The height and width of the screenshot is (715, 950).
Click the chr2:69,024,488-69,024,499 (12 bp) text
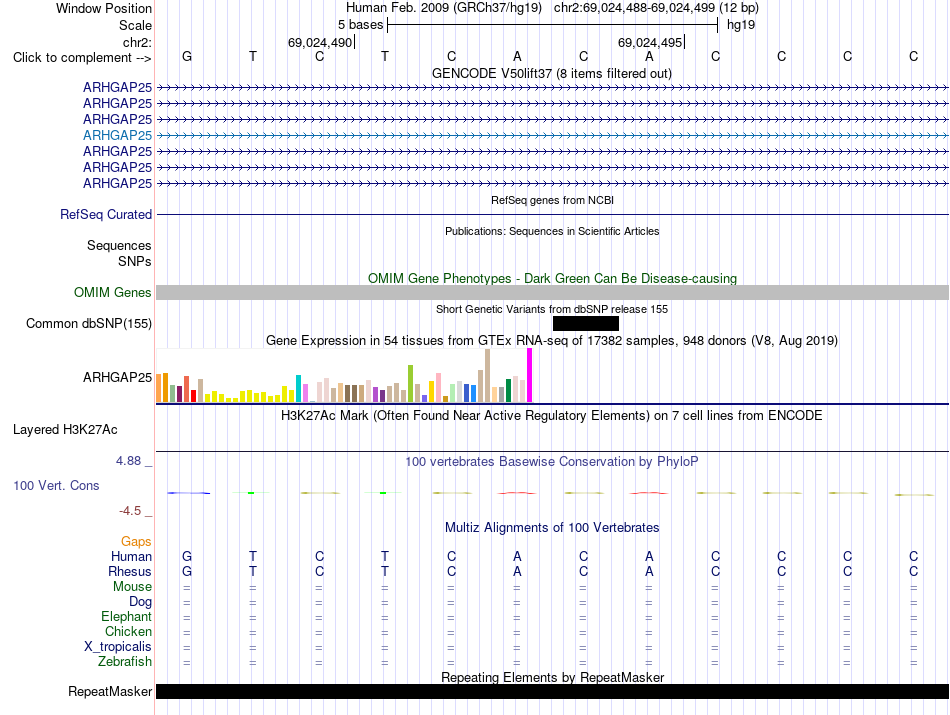pyautogui.click(x=656, y=8)
